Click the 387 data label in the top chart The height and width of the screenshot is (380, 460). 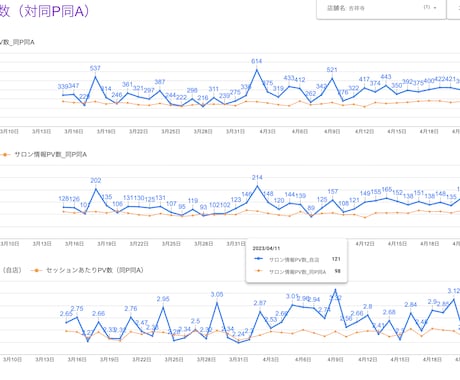point(160,82)
